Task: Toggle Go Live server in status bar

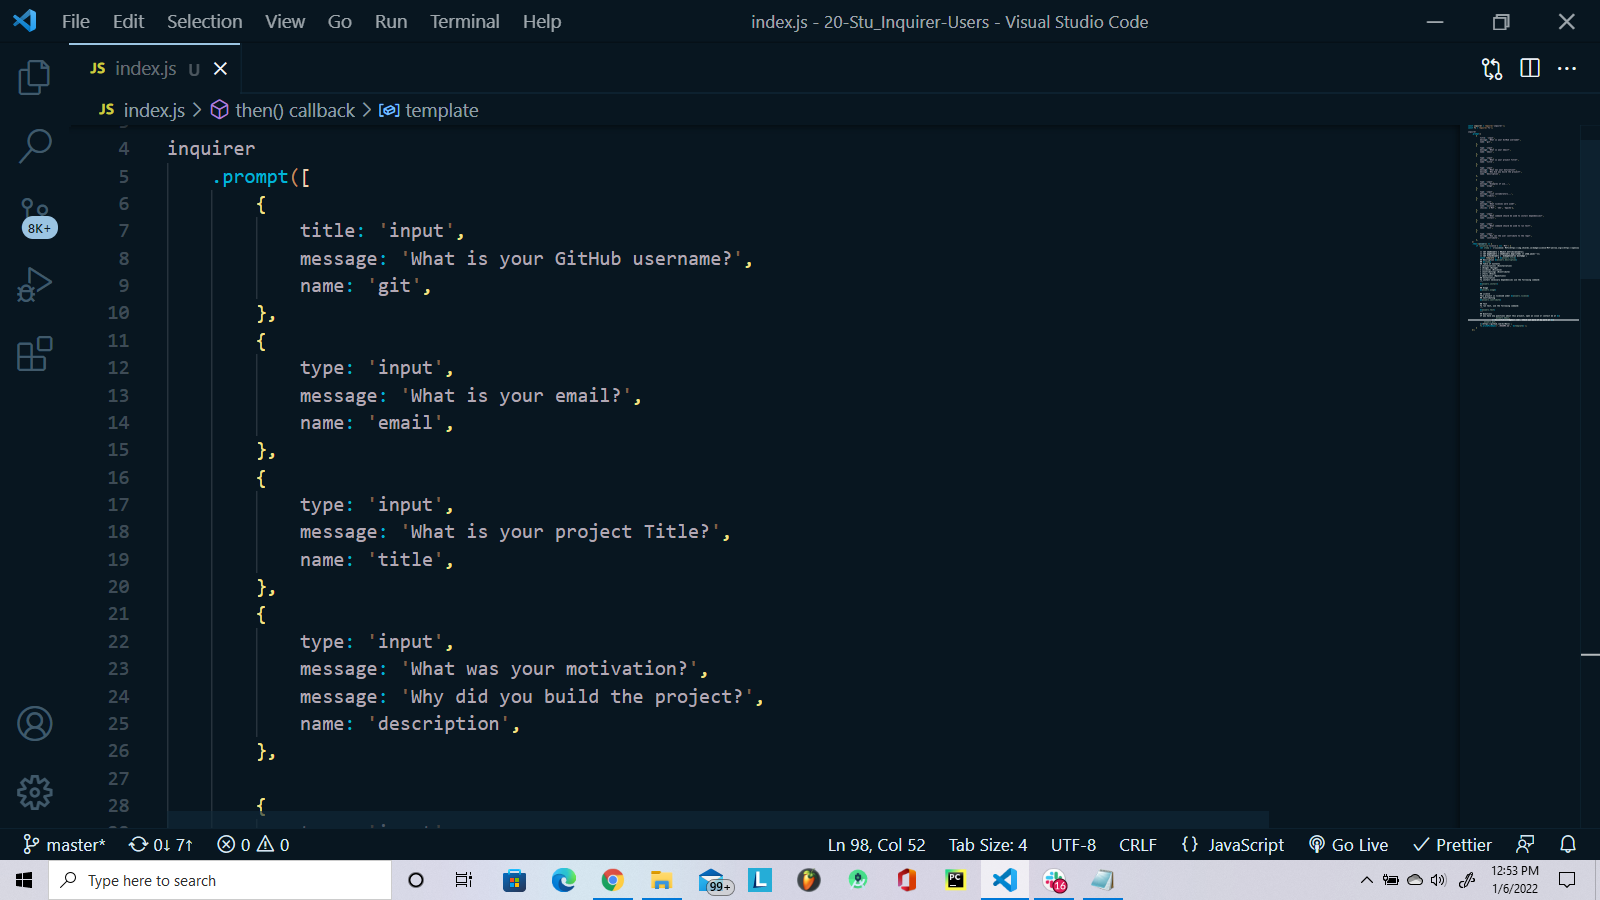Action: pyautogui.click(x=1348, y=844)
